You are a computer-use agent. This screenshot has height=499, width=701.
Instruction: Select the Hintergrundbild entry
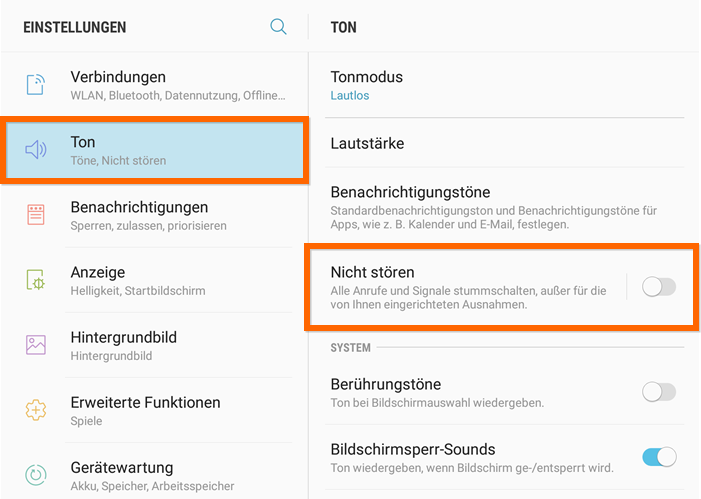(155, 345)
